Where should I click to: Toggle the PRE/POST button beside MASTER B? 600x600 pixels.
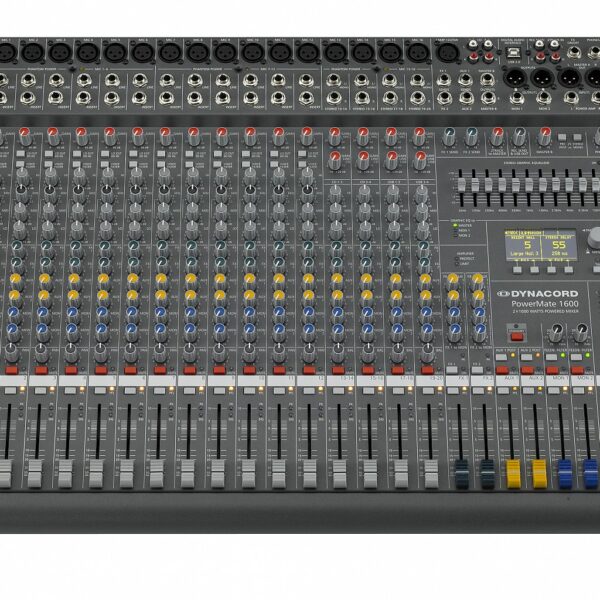562,137
